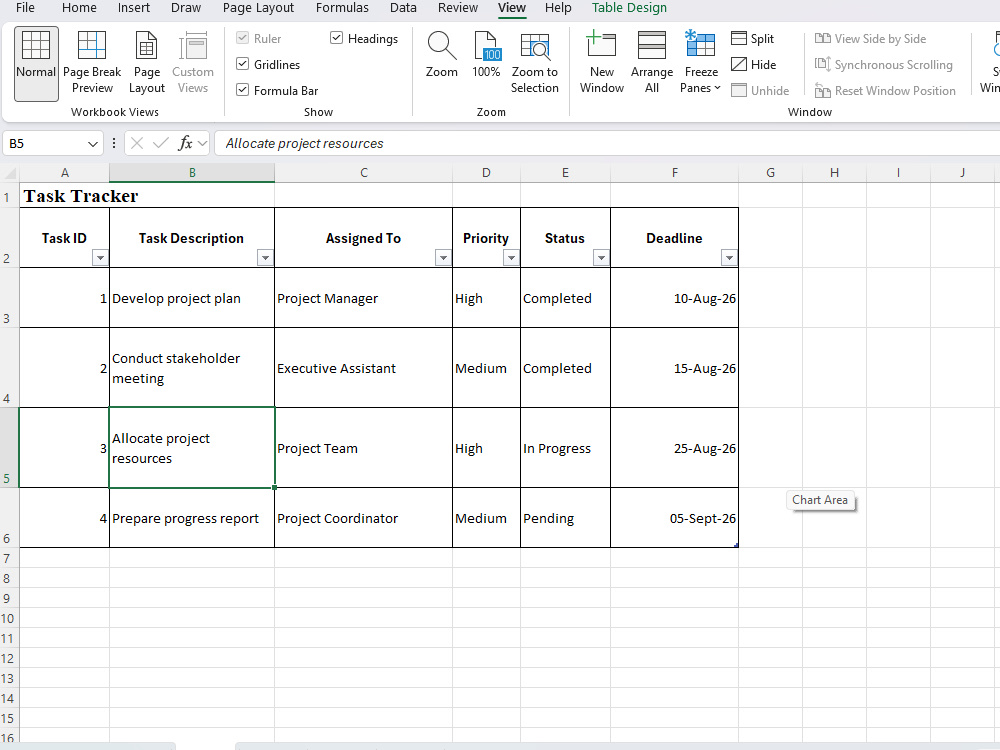Select column C header
1000x750 pixels.
(x=364, y=173)
